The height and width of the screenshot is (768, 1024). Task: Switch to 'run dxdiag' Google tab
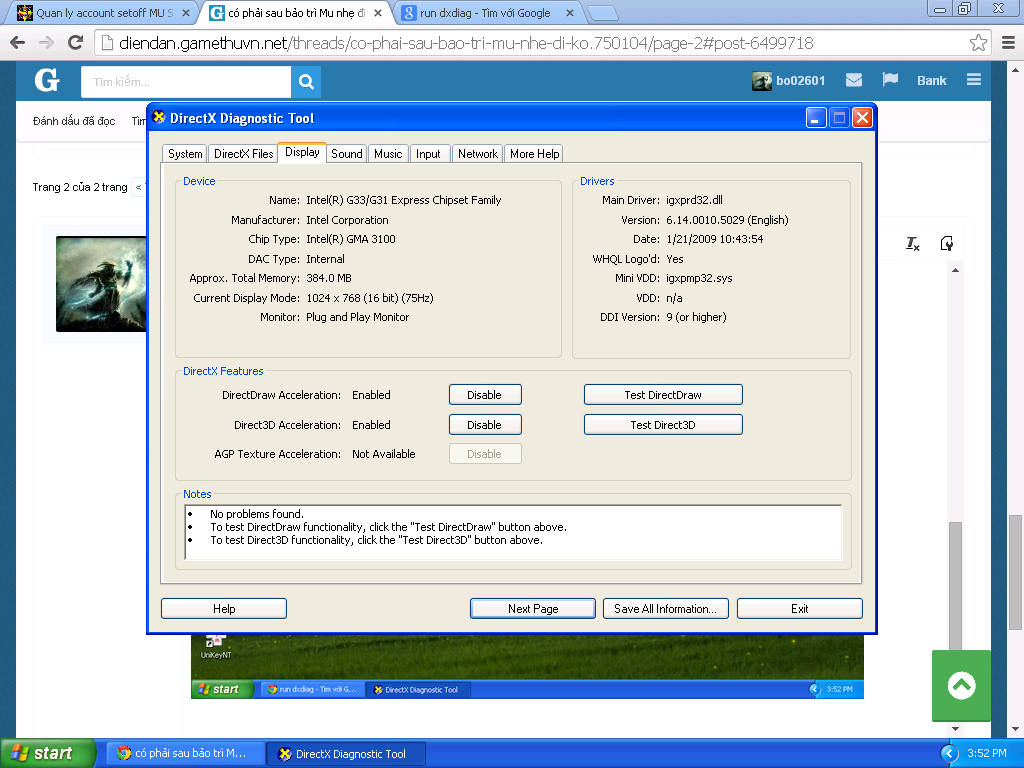[485, 13]
